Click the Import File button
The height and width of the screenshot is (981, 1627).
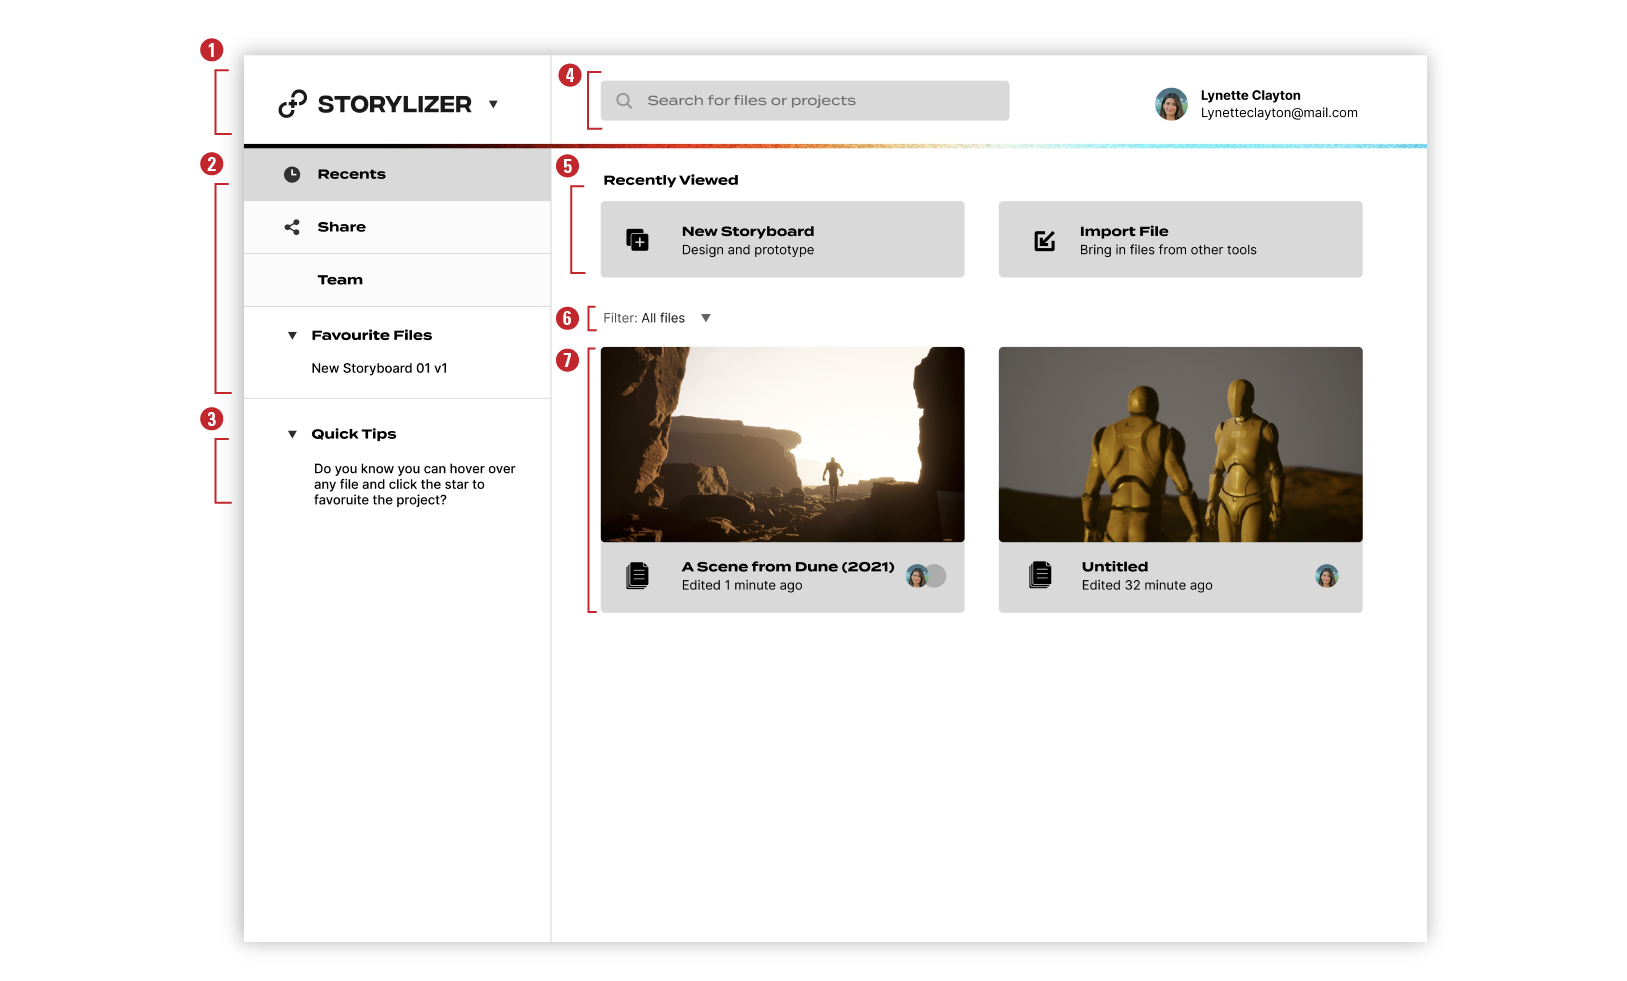tap(1180, 239)
